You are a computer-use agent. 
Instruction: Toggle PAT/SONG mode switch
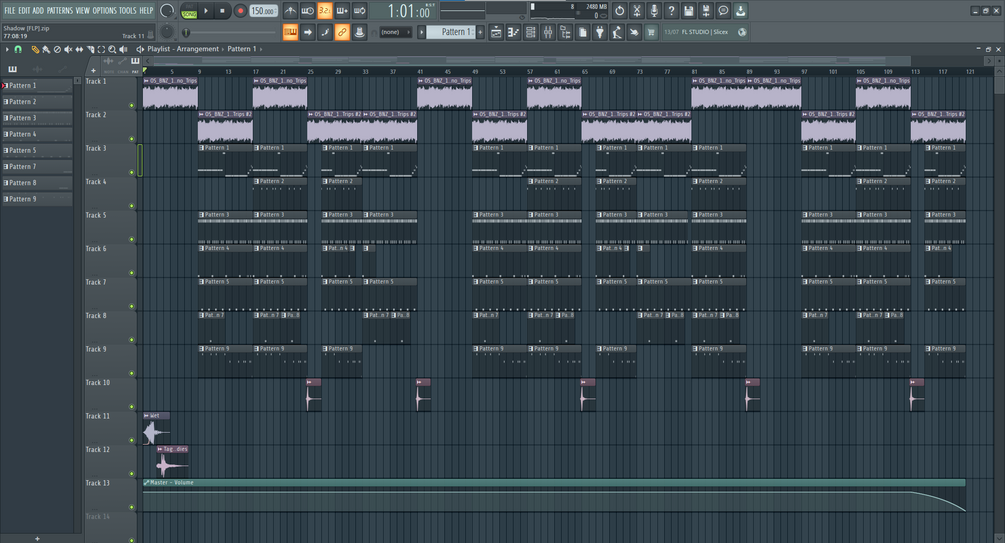(189, 11)
